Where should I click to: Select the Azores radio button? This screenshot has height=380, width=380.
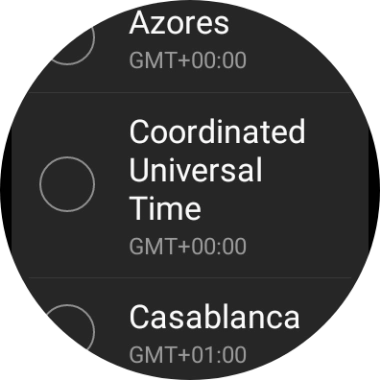(x=67, y=37)
